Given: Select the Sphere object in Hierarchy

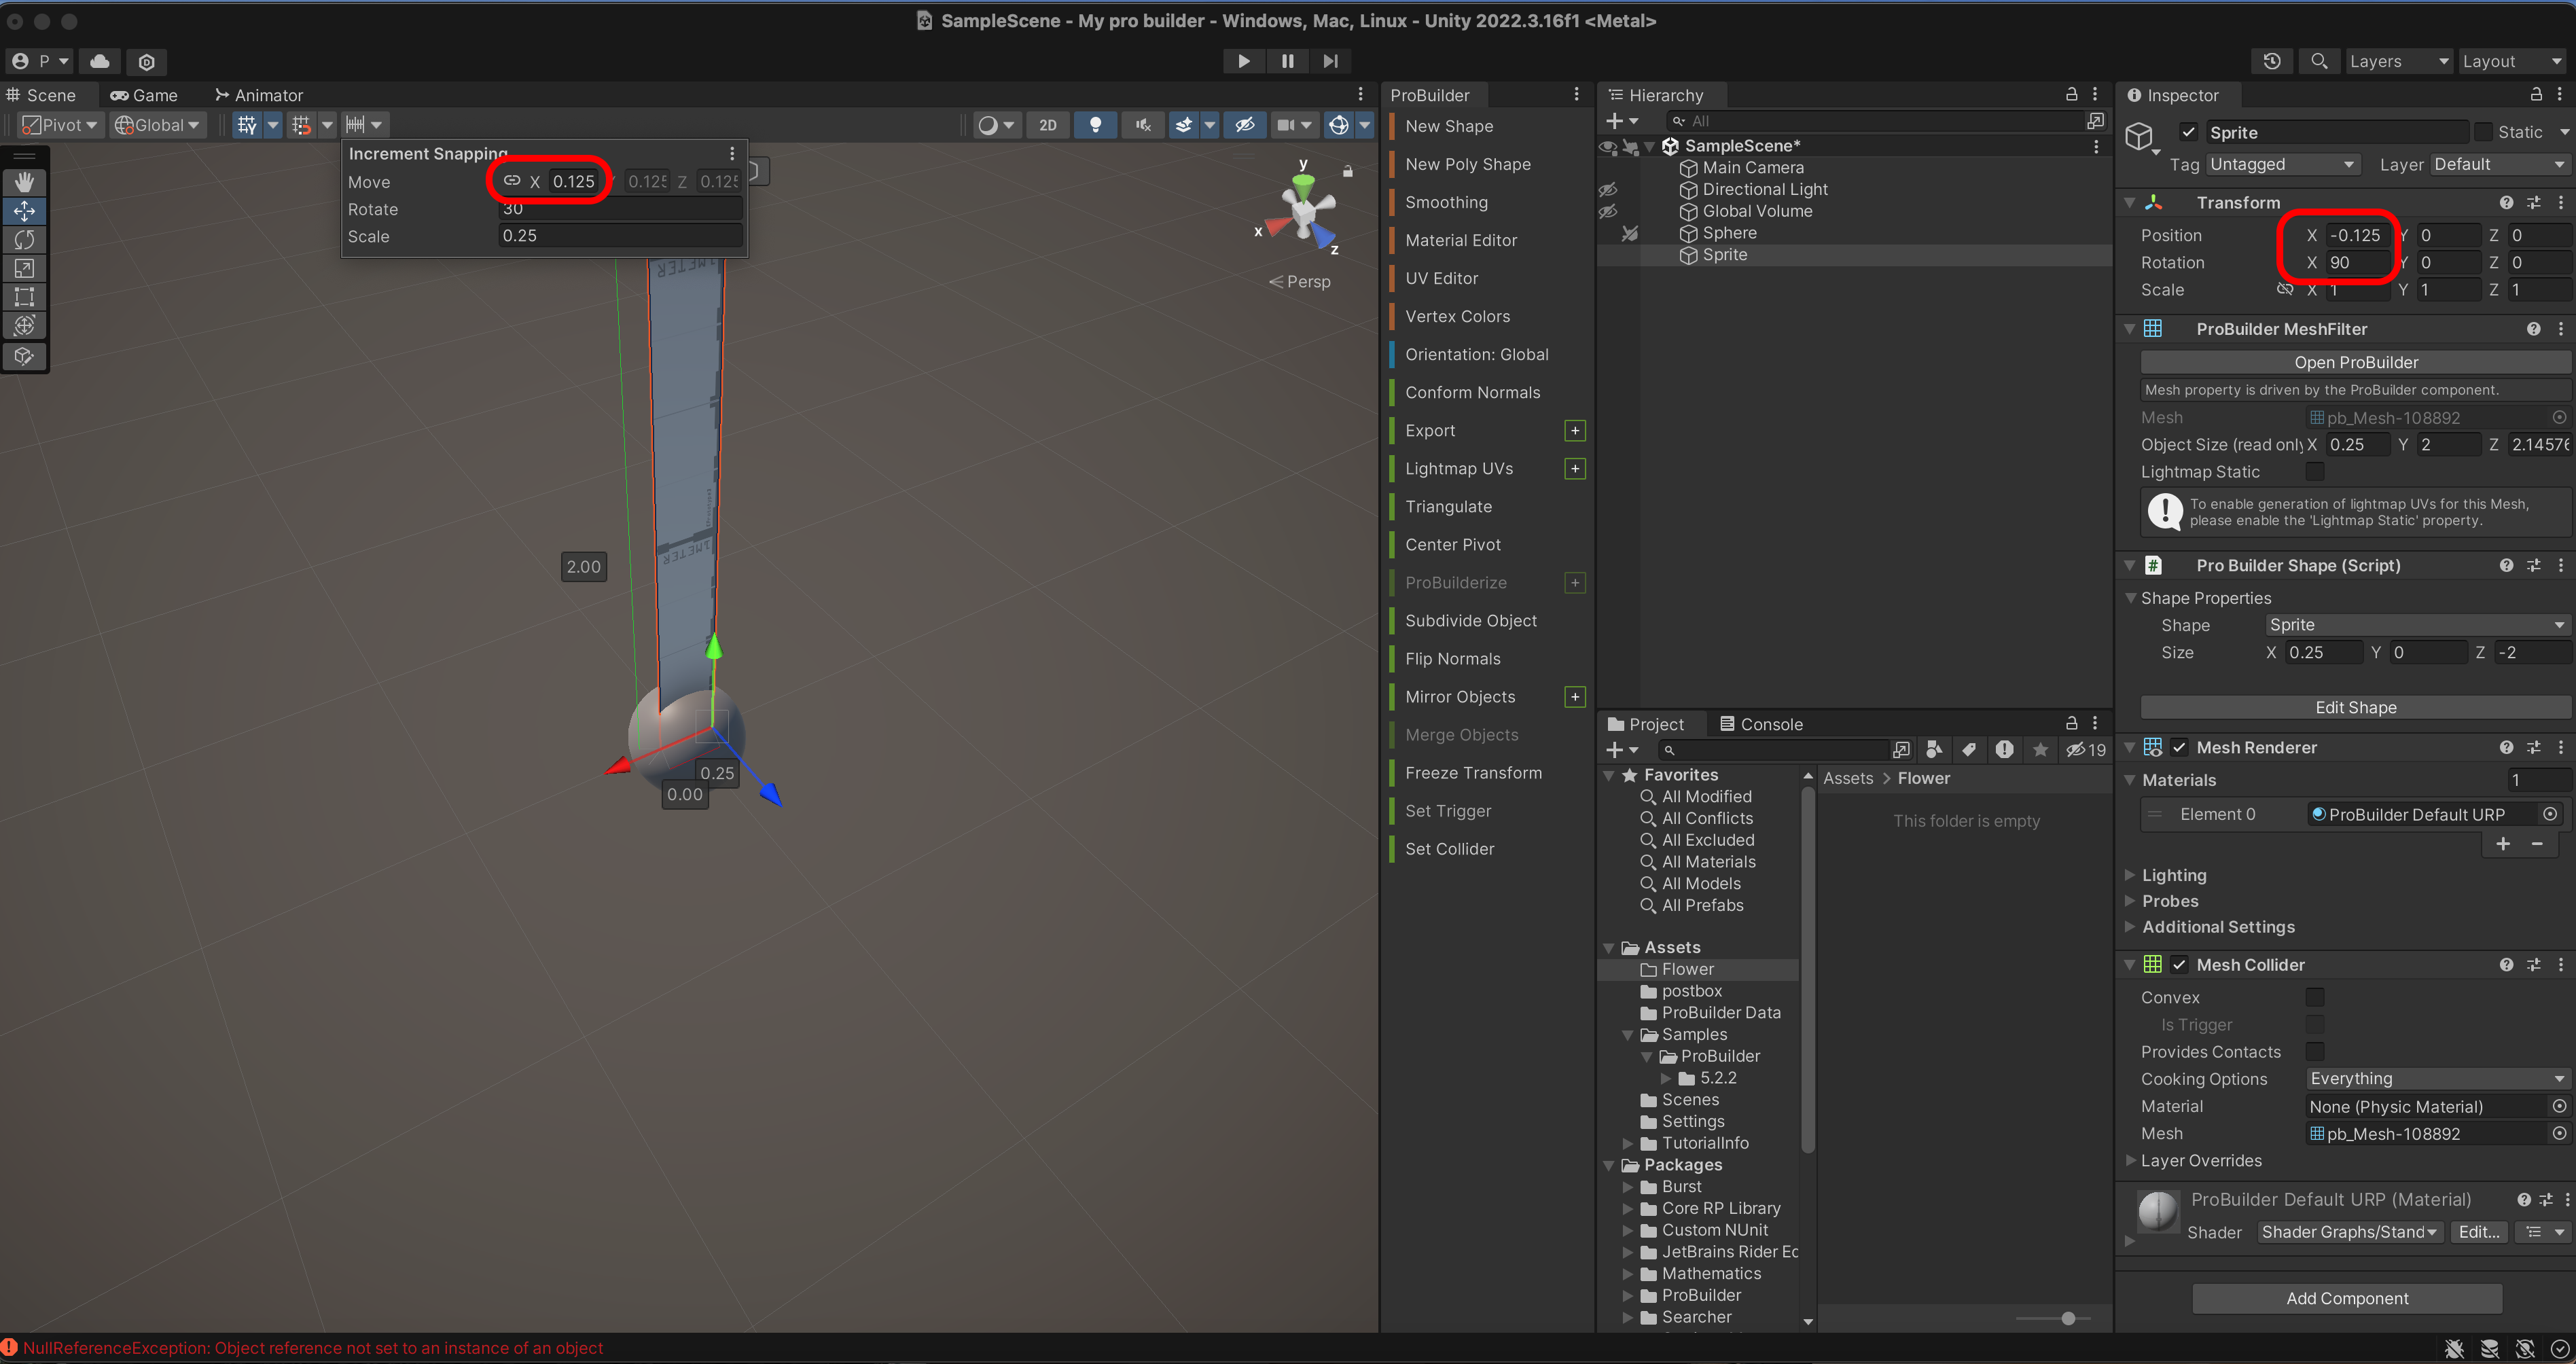Looking at the screenshot, I should click(1729, 233).
